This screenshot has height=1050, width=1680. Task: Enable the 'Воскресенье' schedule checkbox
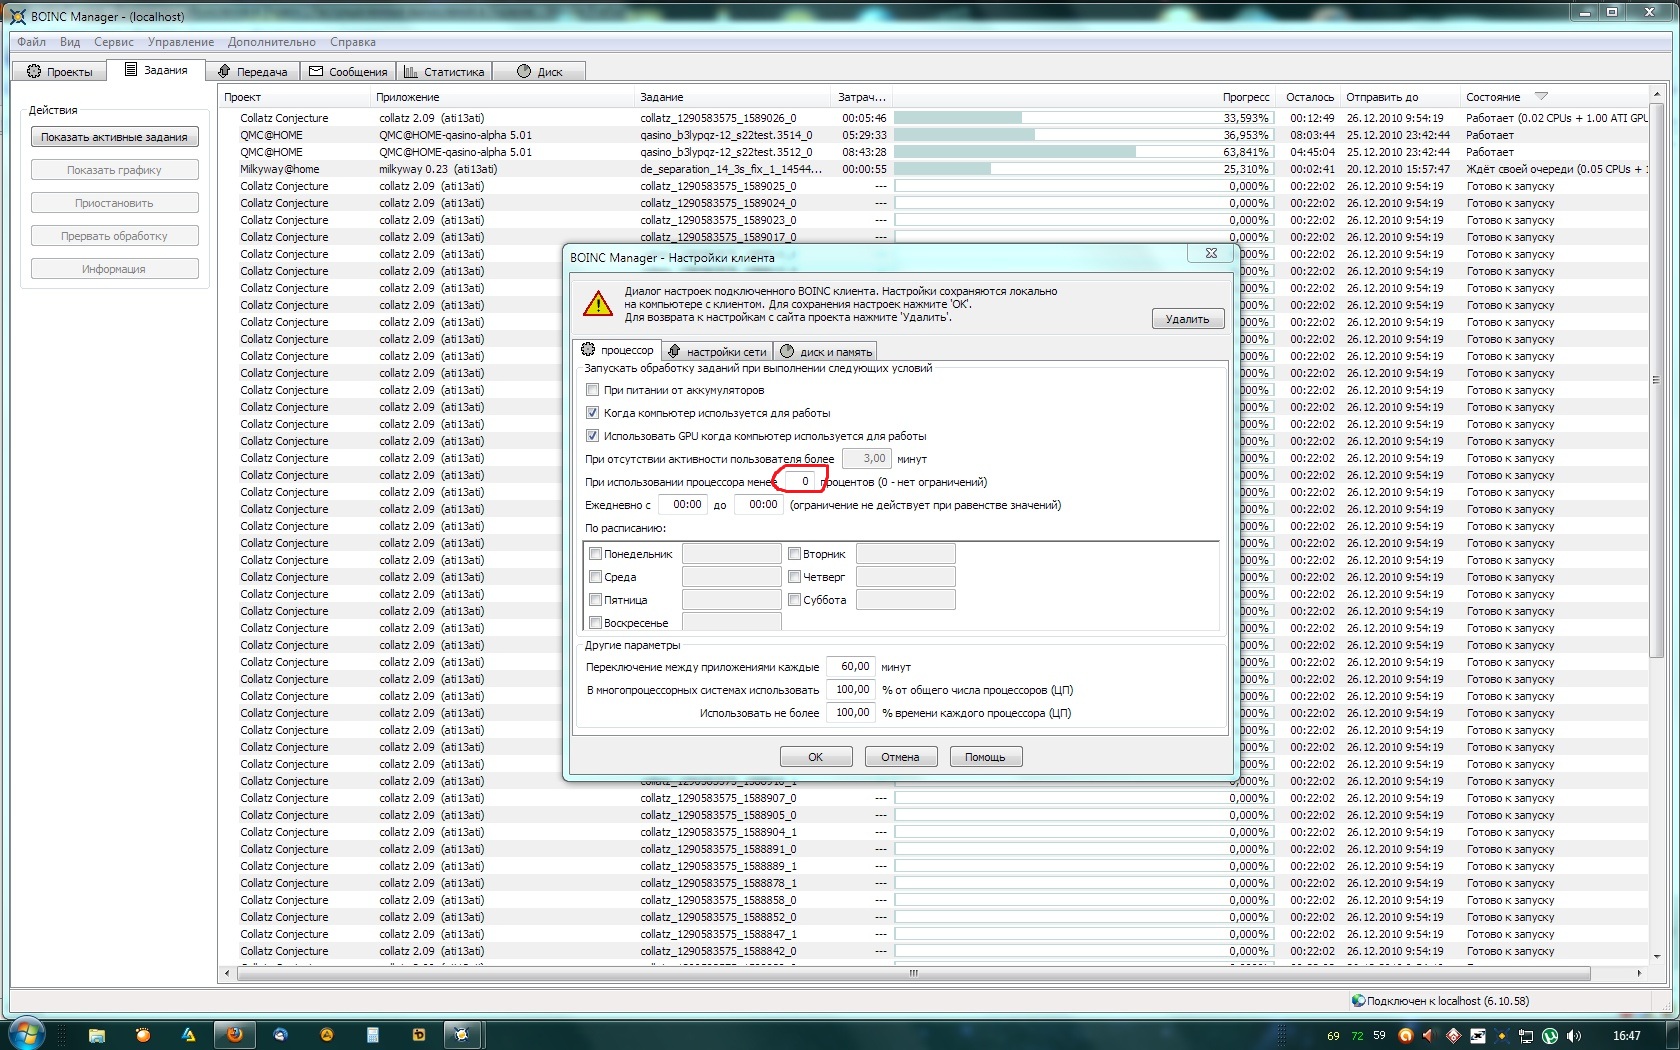(x=595, y=622)
